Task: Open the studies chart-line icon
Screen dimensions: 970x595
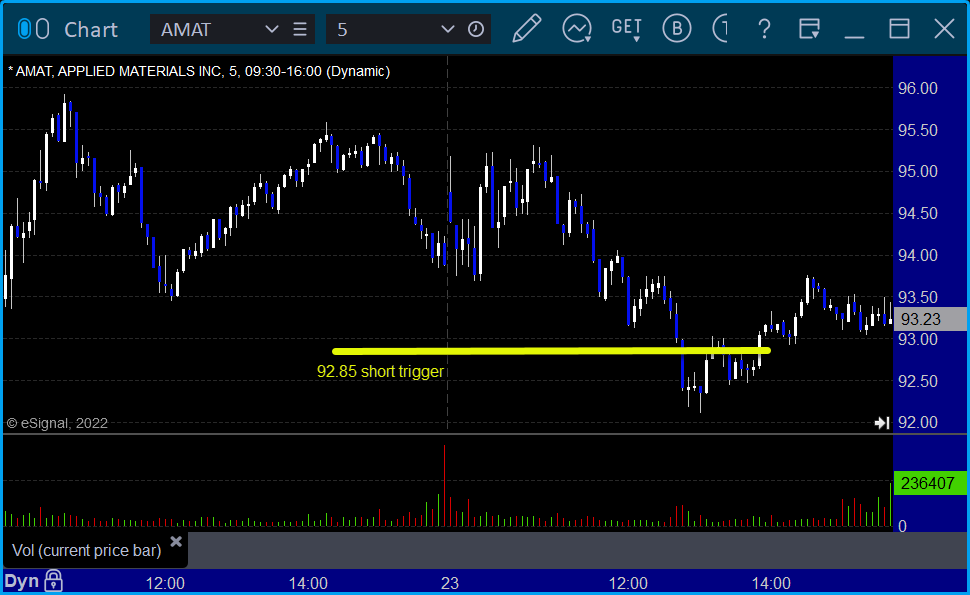Action: tap(577, 29)
